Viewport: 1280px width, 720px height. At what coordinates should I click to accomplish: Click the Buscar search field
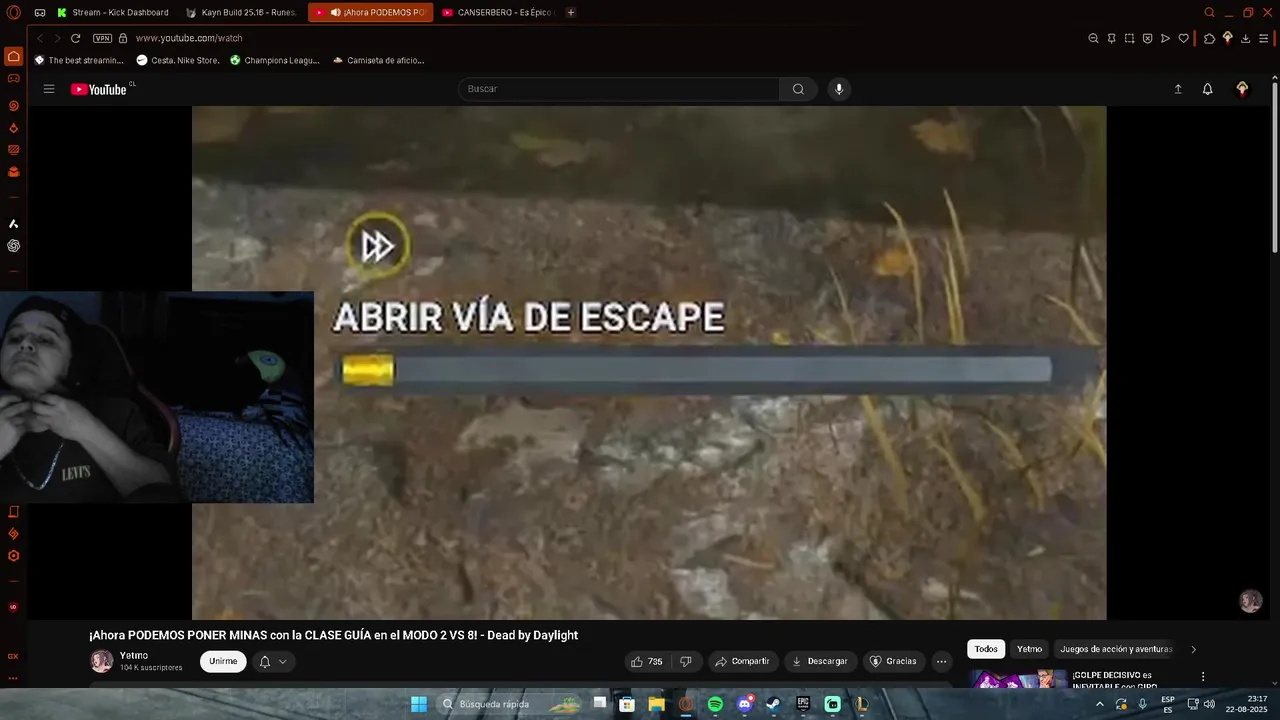(619, 89)
